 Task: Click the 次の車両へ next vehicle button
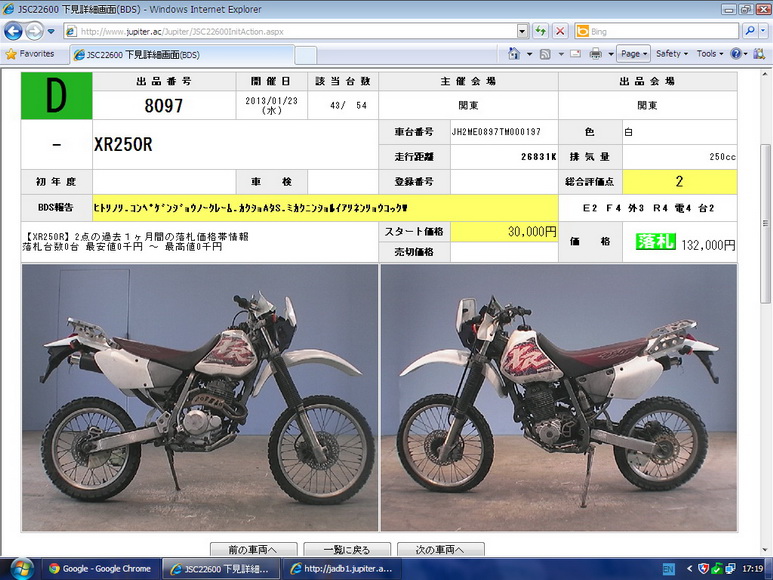441,549
